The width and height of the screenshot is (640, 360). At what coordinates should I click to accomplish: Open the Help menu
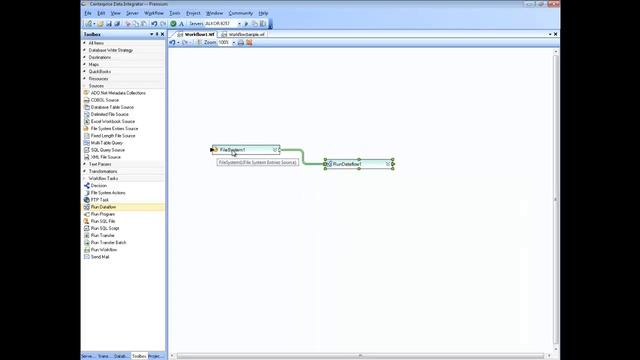(x=263, y=13)
